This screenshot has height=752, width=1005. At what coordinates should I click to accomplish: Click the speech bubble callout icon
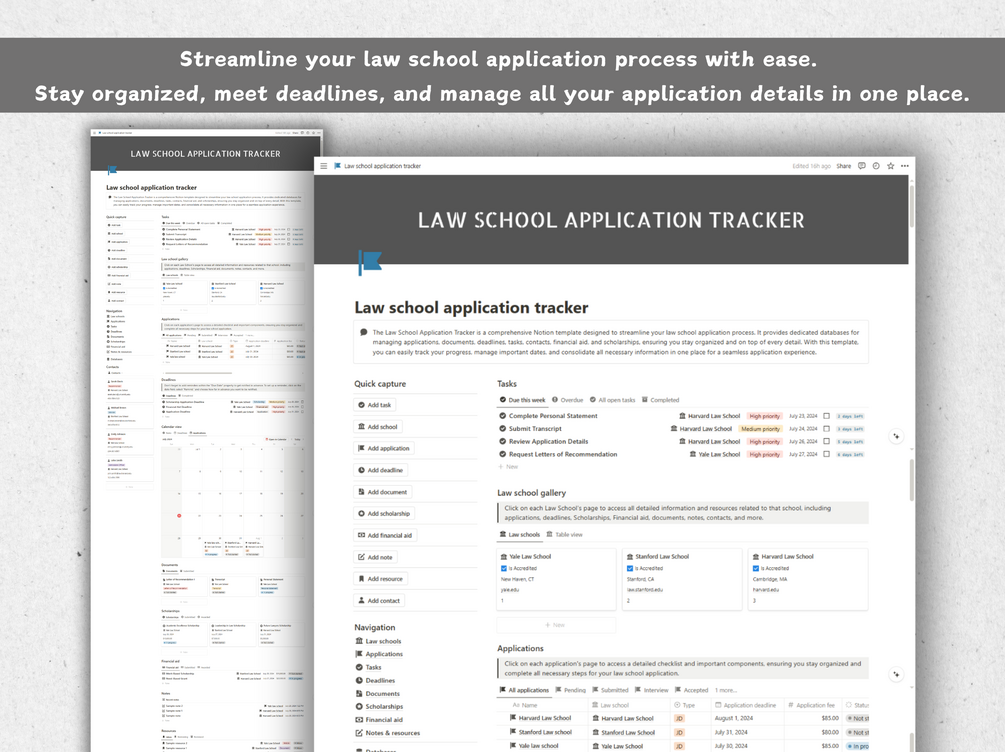click(x=363, y=333)
